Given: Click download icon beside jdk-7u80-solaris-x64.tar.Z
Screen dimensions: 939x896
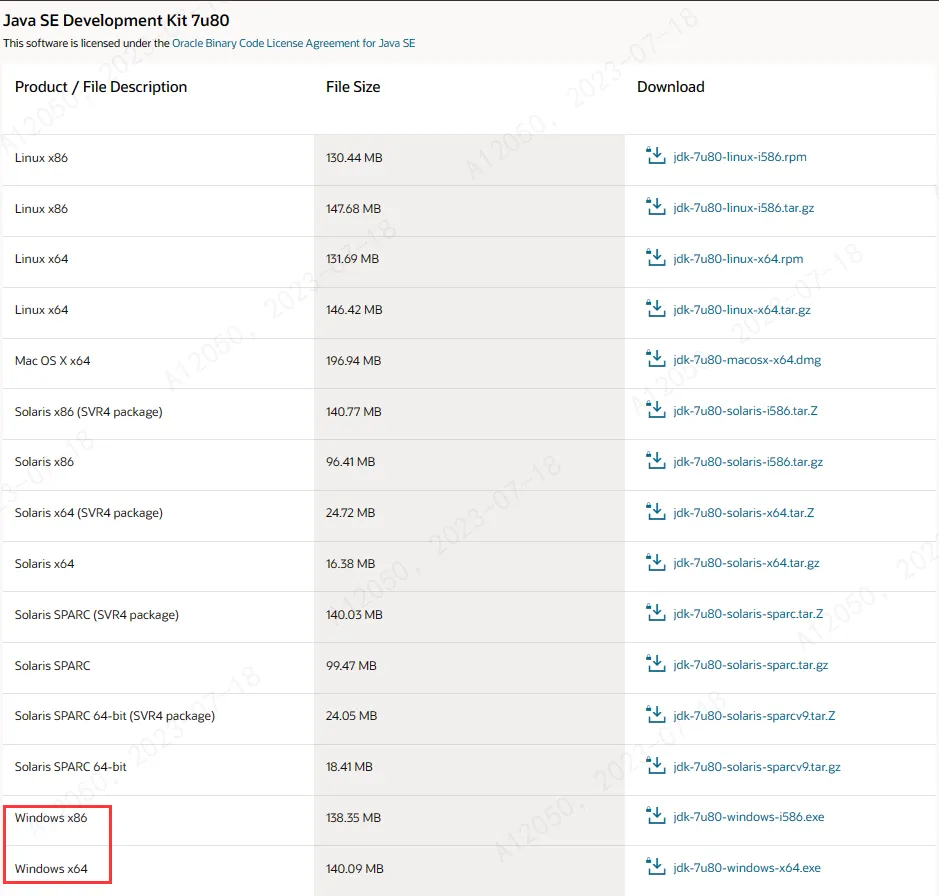Looking at the screenshot, I should coord(656,511).
